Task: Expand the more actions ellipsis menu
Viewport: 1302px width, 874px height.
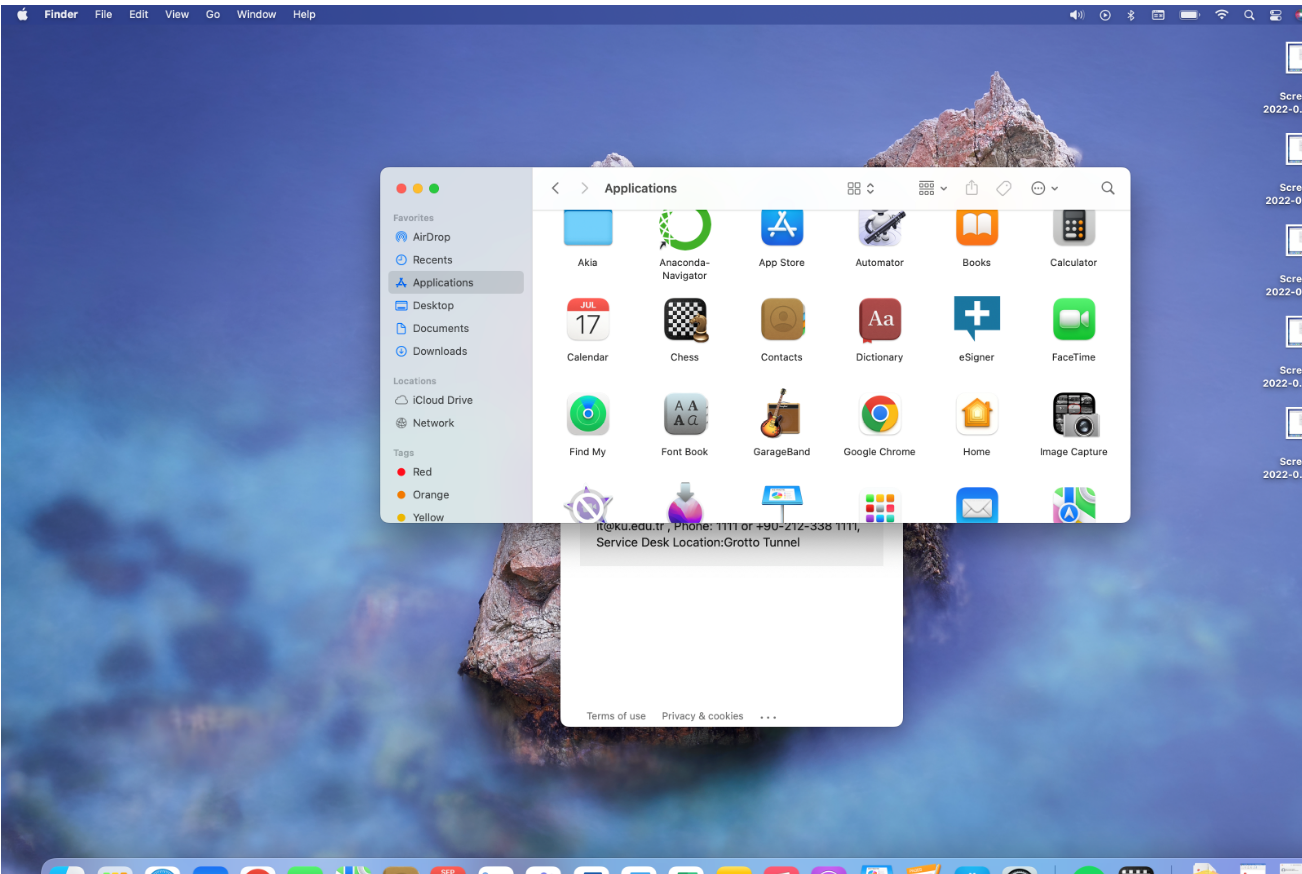Action: [x=1044, y=188]
